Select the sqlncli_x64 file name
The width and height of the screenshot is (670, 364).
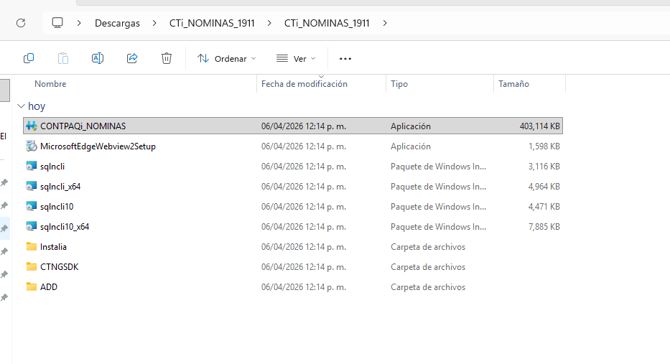(x=60, y=186)
